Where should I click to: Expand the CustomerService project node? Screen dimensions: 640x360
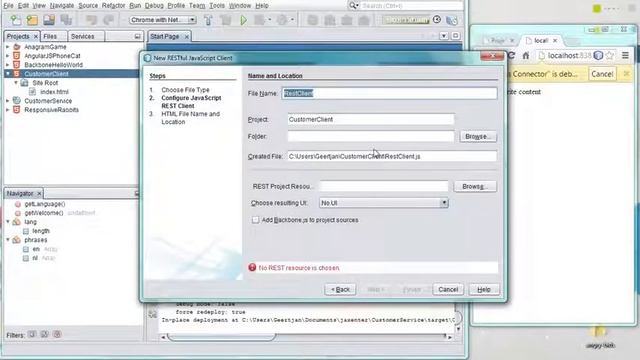[7, 101]
